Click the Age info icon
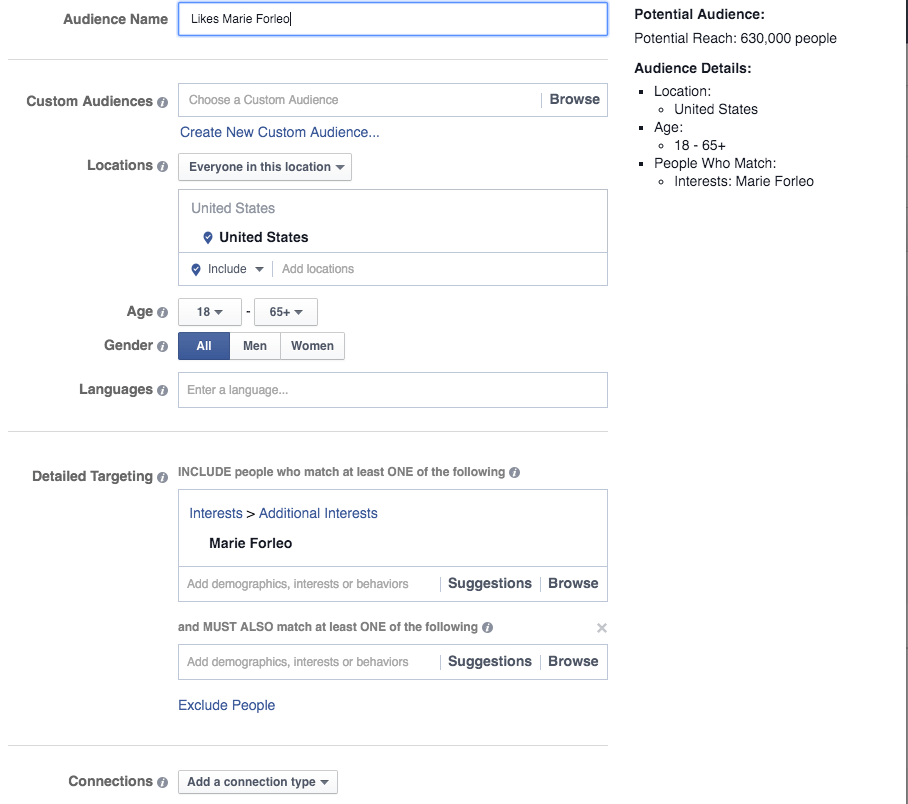 (x=163, y=312)
